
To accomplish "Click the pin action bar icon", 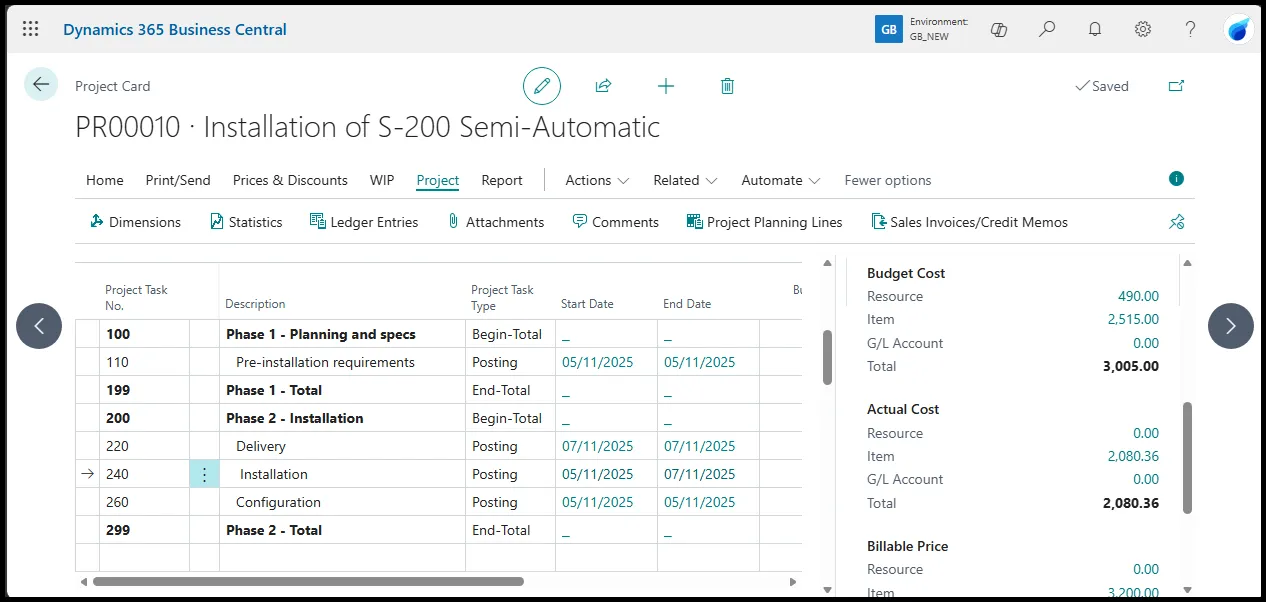I will point(1177,222).
